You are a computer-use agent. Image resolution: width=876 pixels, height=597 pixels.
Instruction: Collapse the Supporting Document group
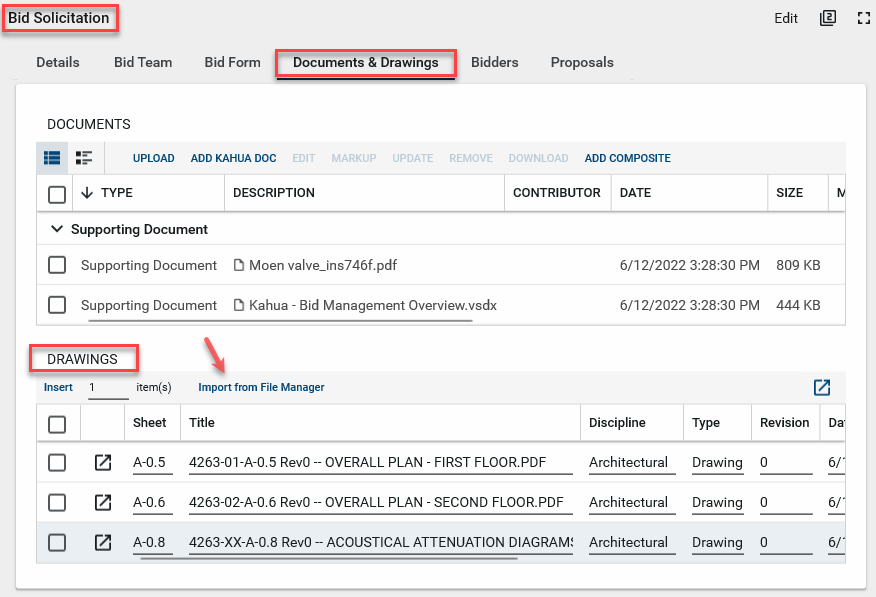pos(56,229)
